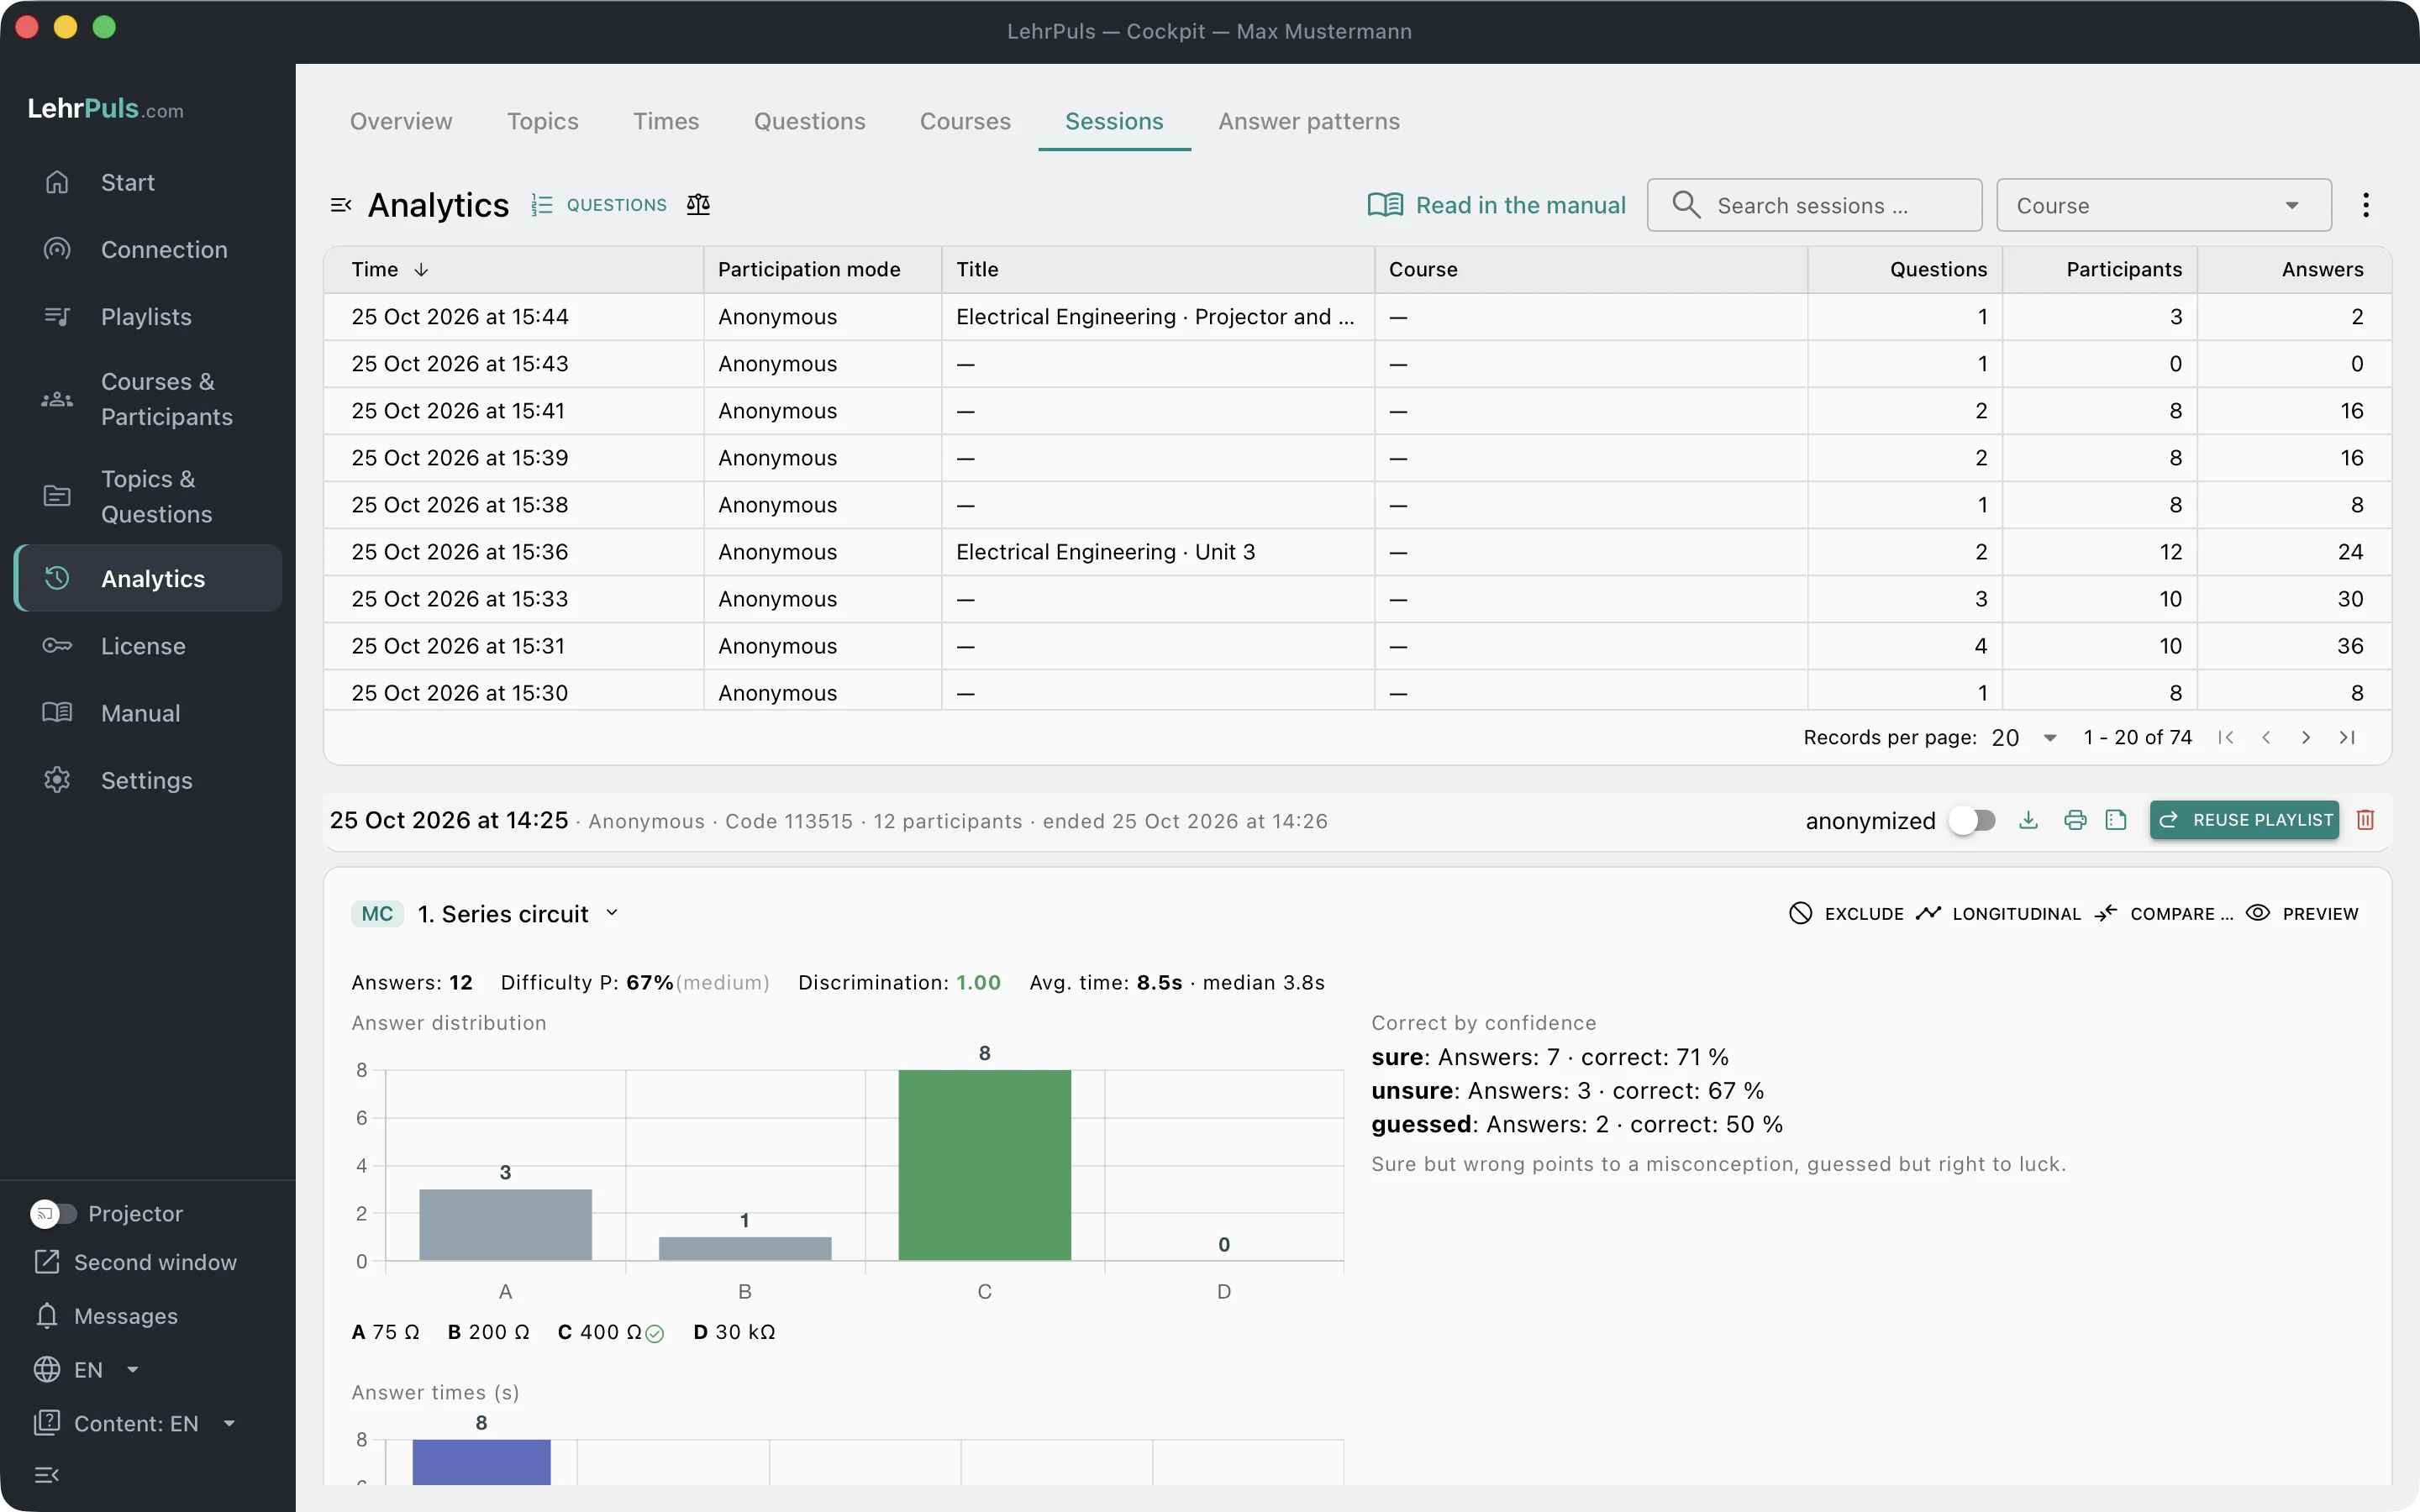Switch to the Answer patterns tab
This screenshot has width=2420, height=1512.
[1309, 121]
